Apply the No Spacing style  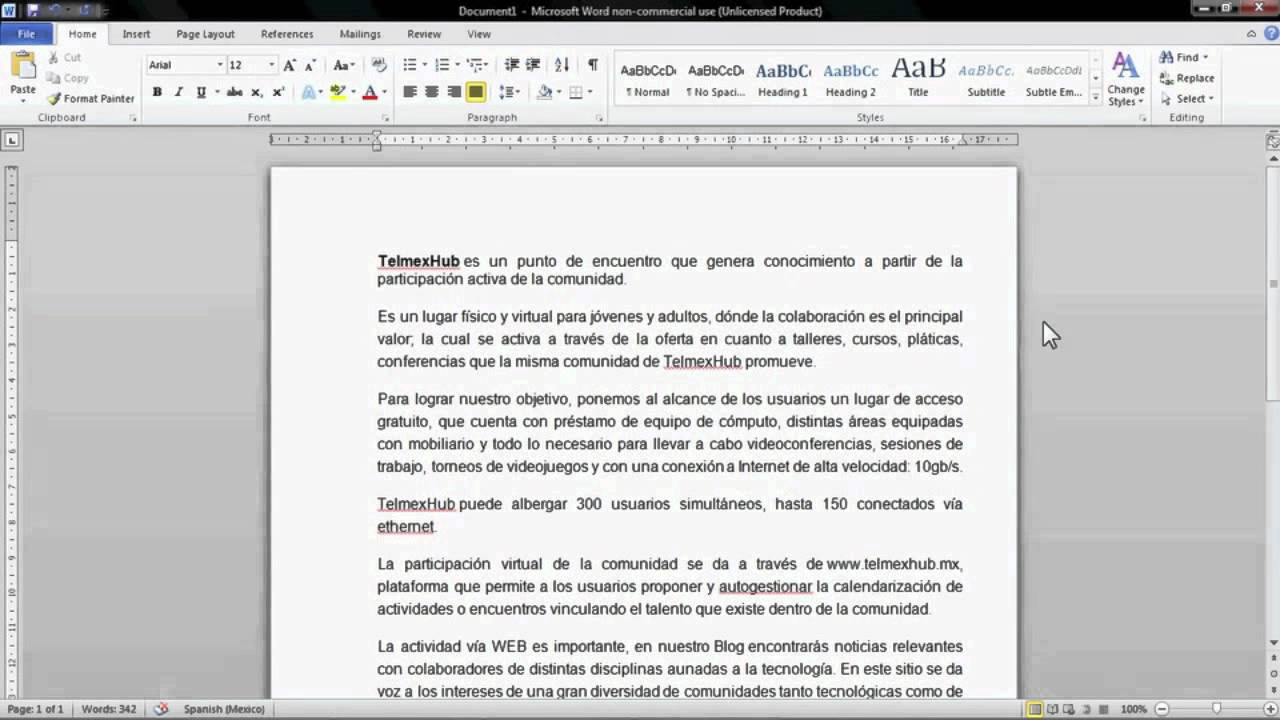coord(715,80)
